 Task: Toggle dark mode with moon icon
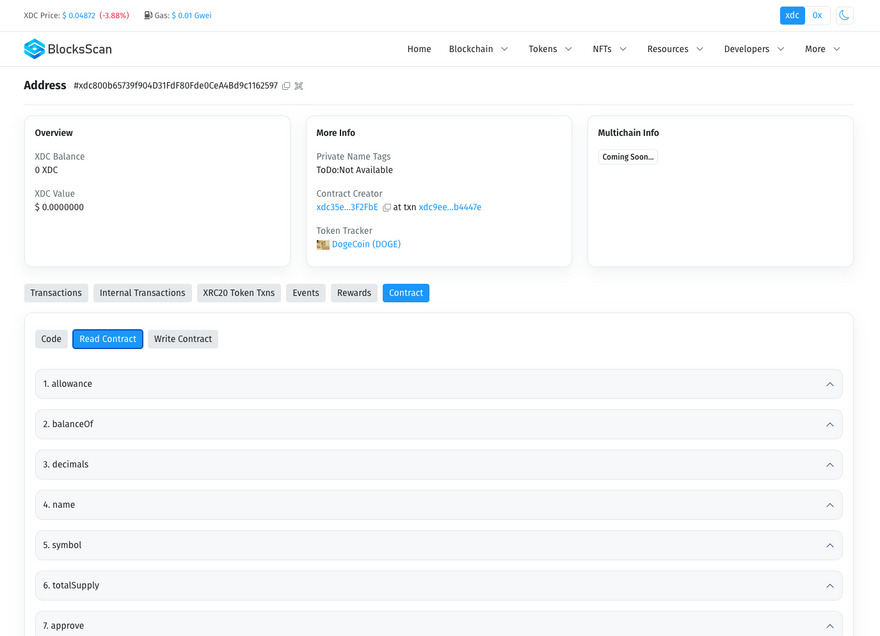tap(845, 16)
